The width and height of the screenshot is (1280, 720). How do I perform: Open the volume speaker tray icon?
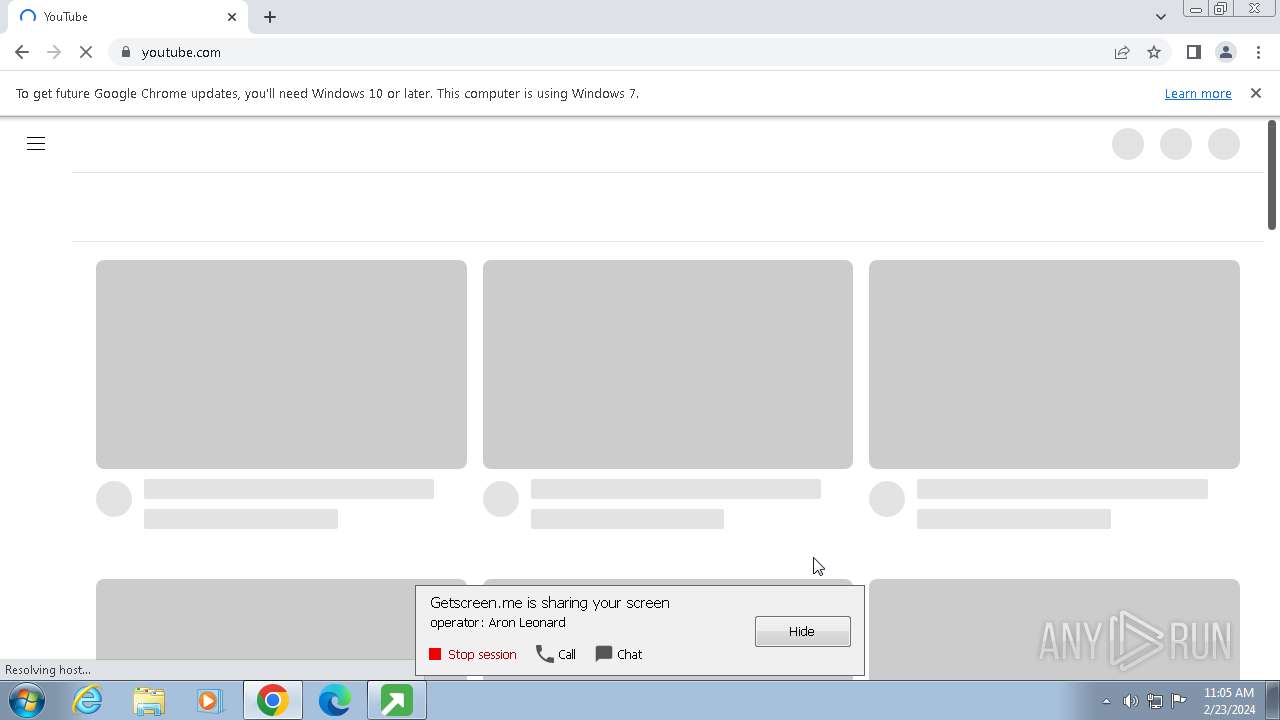[x=1130, y=701]
